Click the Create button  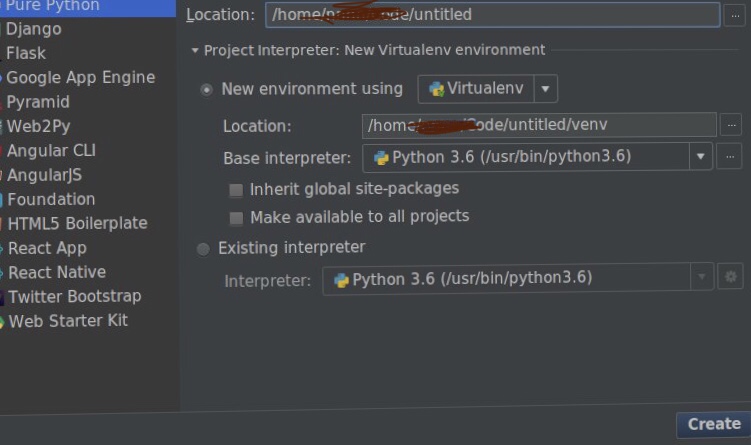[x=714, y=424]
